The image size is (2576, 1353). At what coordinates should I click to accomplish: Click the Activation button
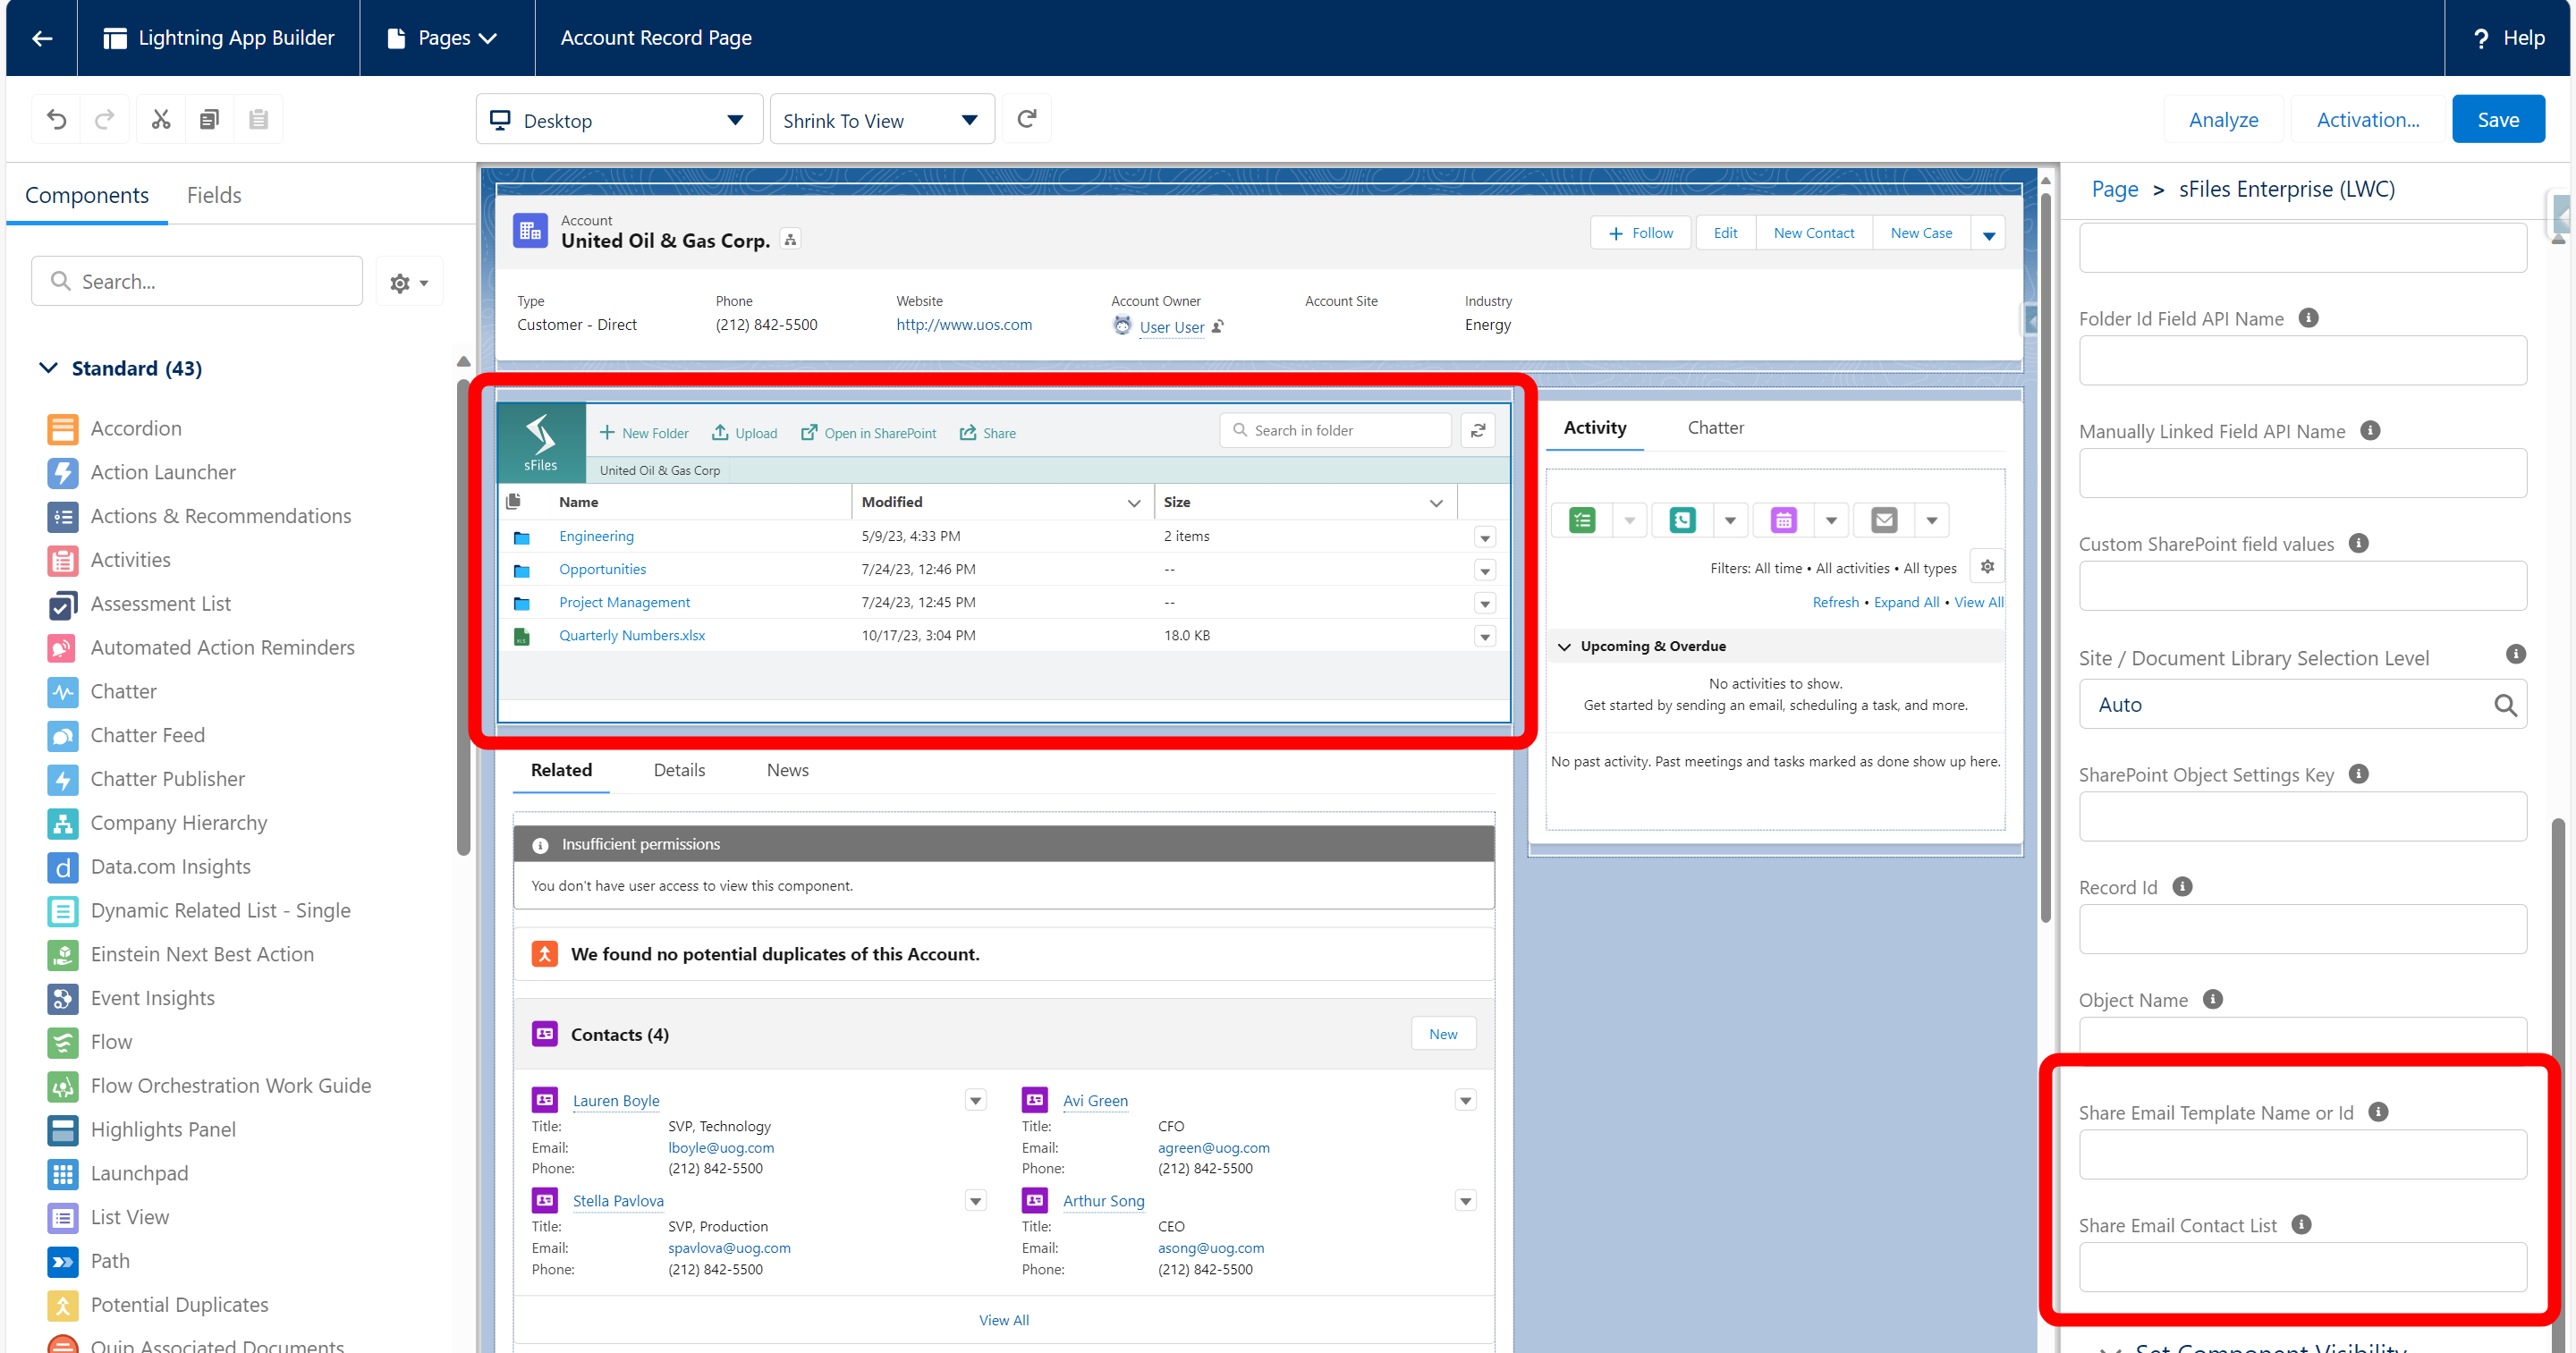(x=2368, y=120)
